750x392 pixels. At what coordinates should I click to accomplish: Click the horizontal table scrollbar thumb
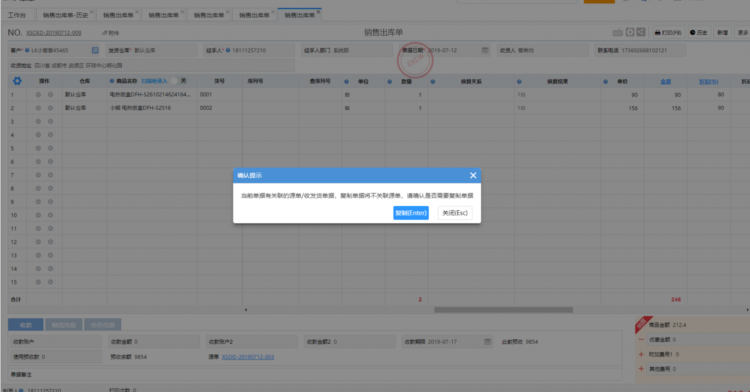pos(503,310)
